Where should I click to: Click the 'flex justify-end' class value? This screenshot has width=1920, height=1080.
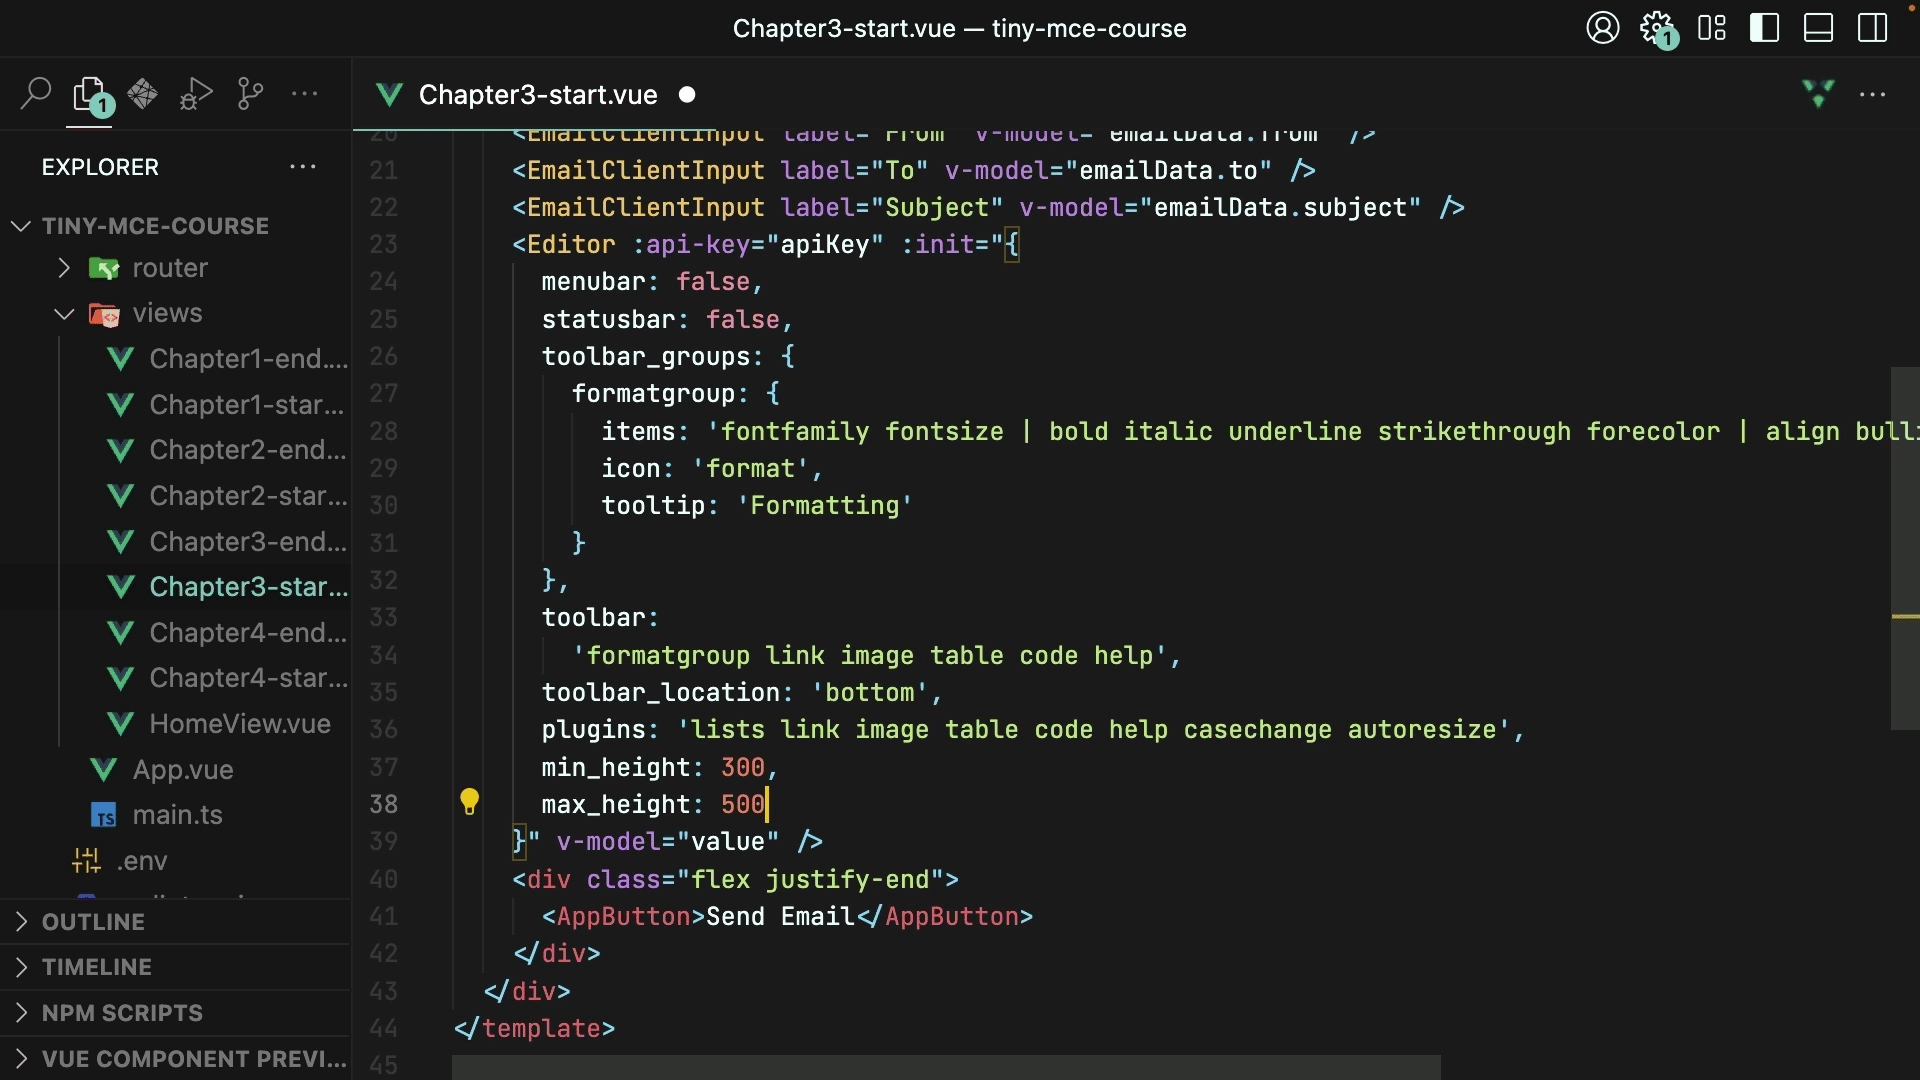click(810, 880)
